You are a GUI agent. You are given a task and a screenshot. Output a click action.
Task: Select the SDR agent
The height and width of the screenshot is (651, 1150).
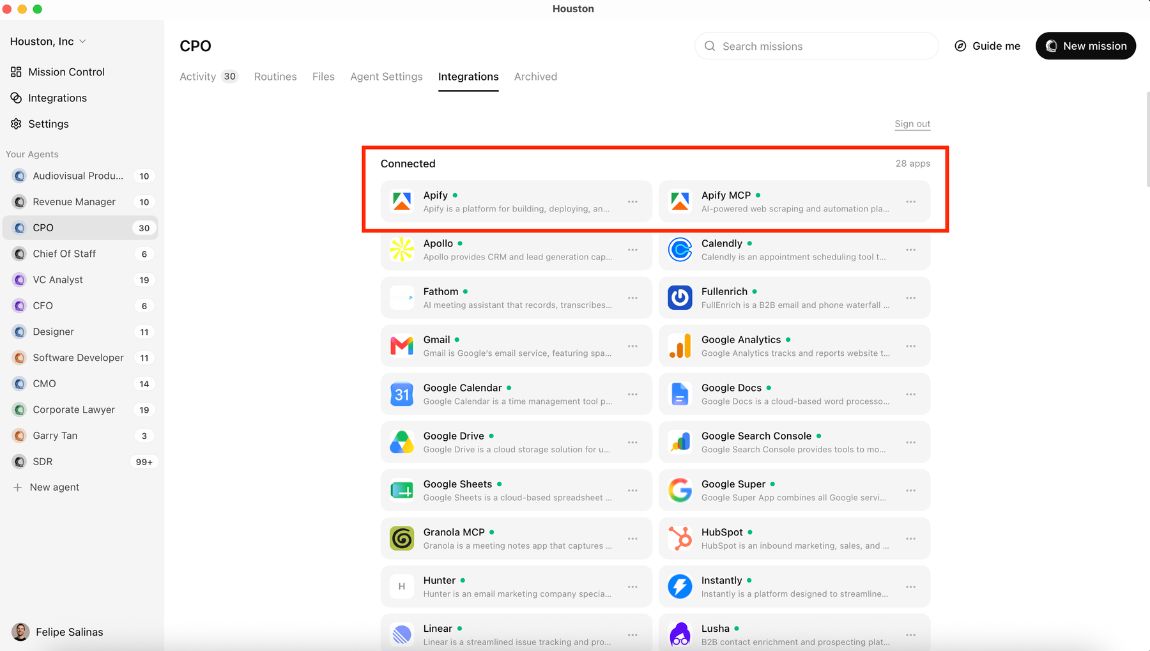pyautogui.click(x=81, y=462)
